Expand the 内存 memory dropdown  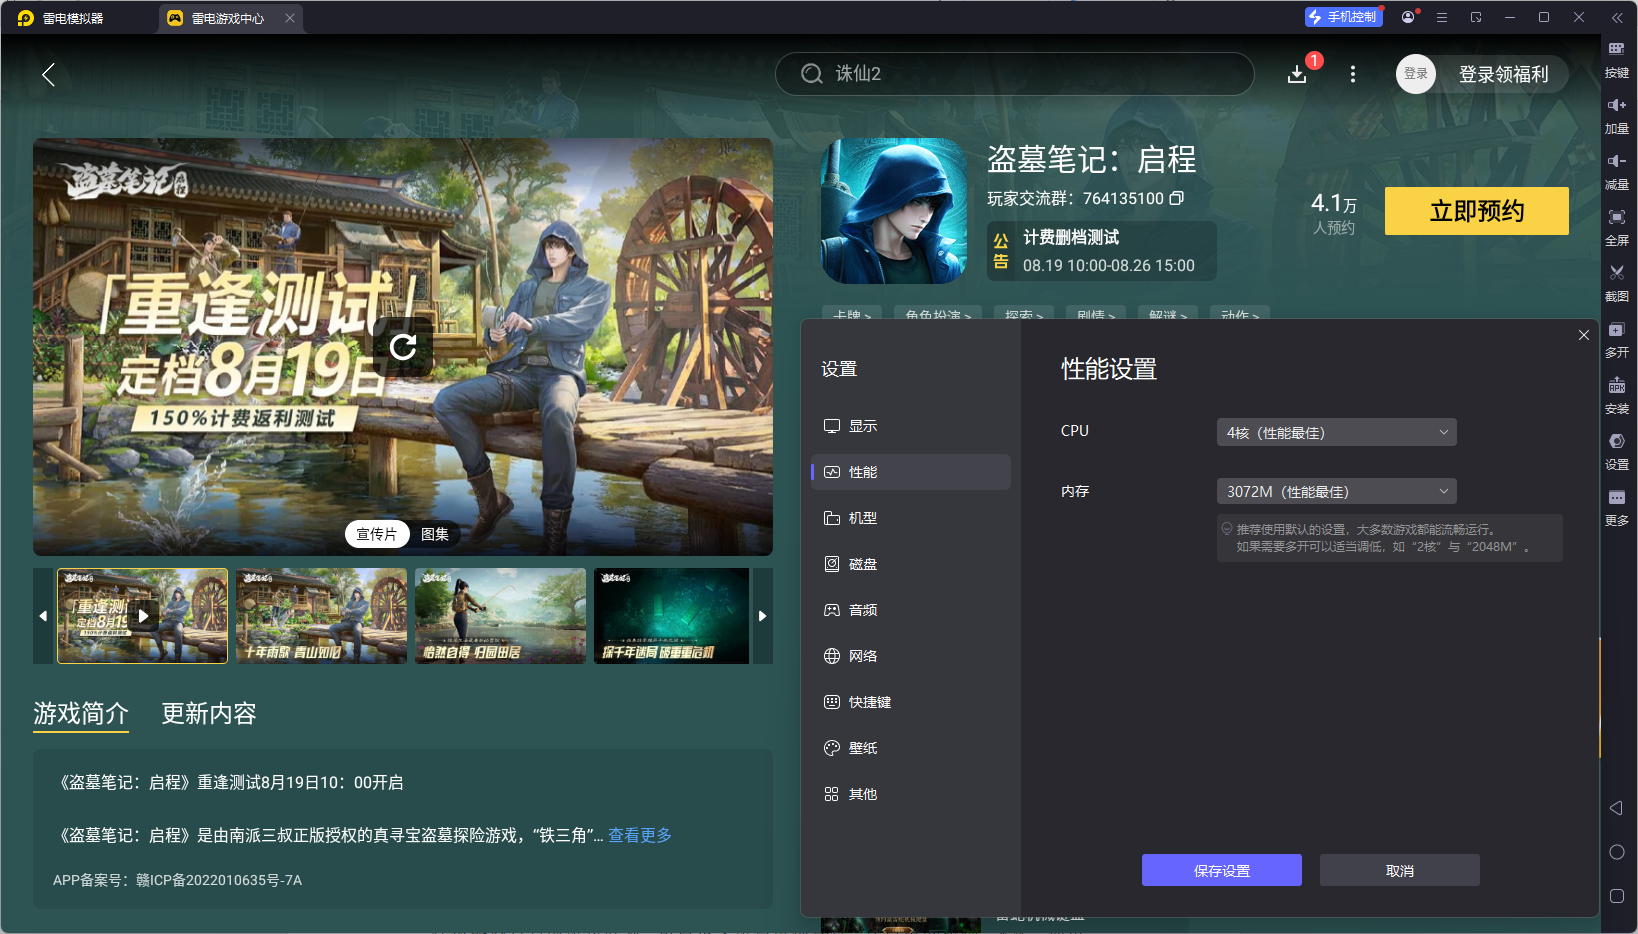(x=1336, y=491)
